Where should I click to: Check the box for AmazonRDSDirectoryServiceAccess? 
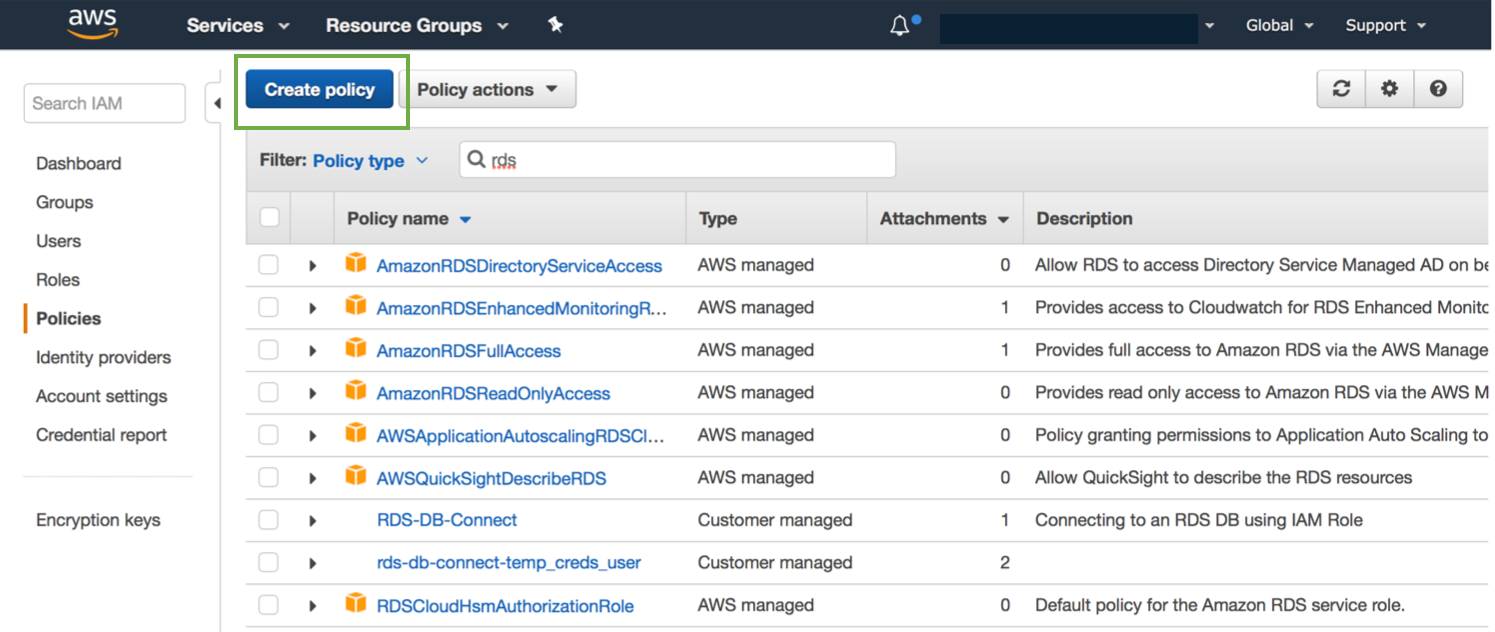click(x=268, y=265)
